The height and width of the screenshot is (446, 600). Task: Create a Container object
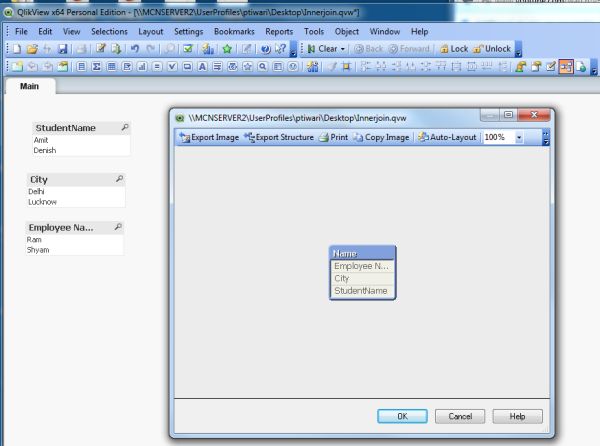click(278, 67)
